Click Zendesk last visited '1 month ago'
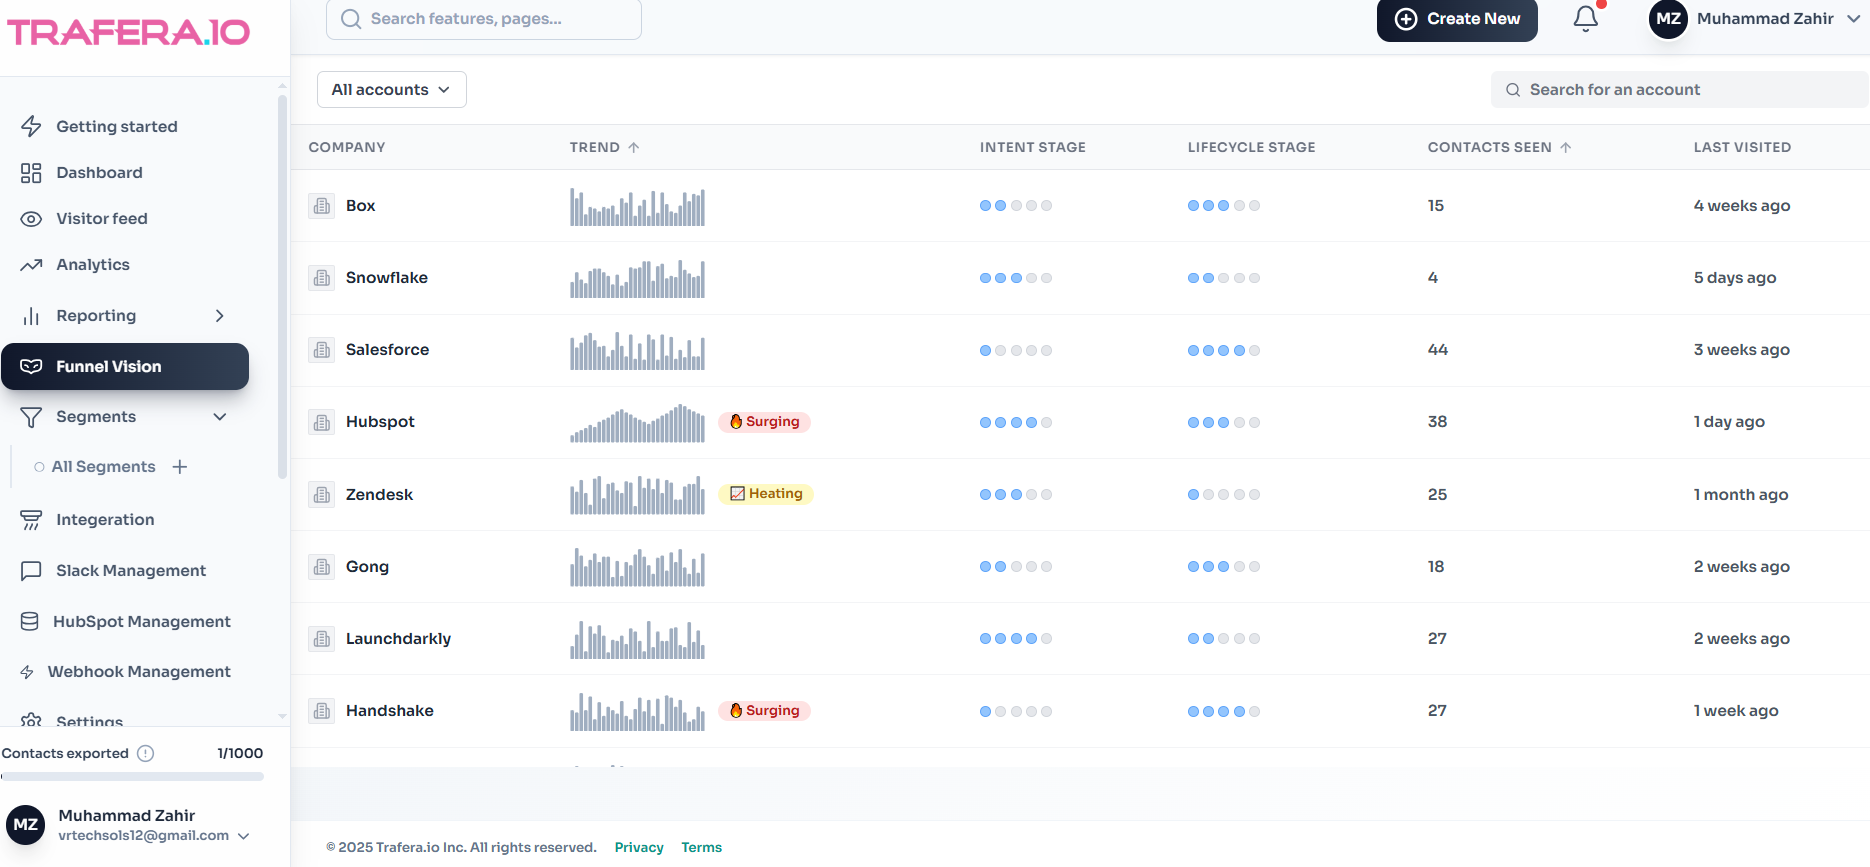 tap(1741, 495)
